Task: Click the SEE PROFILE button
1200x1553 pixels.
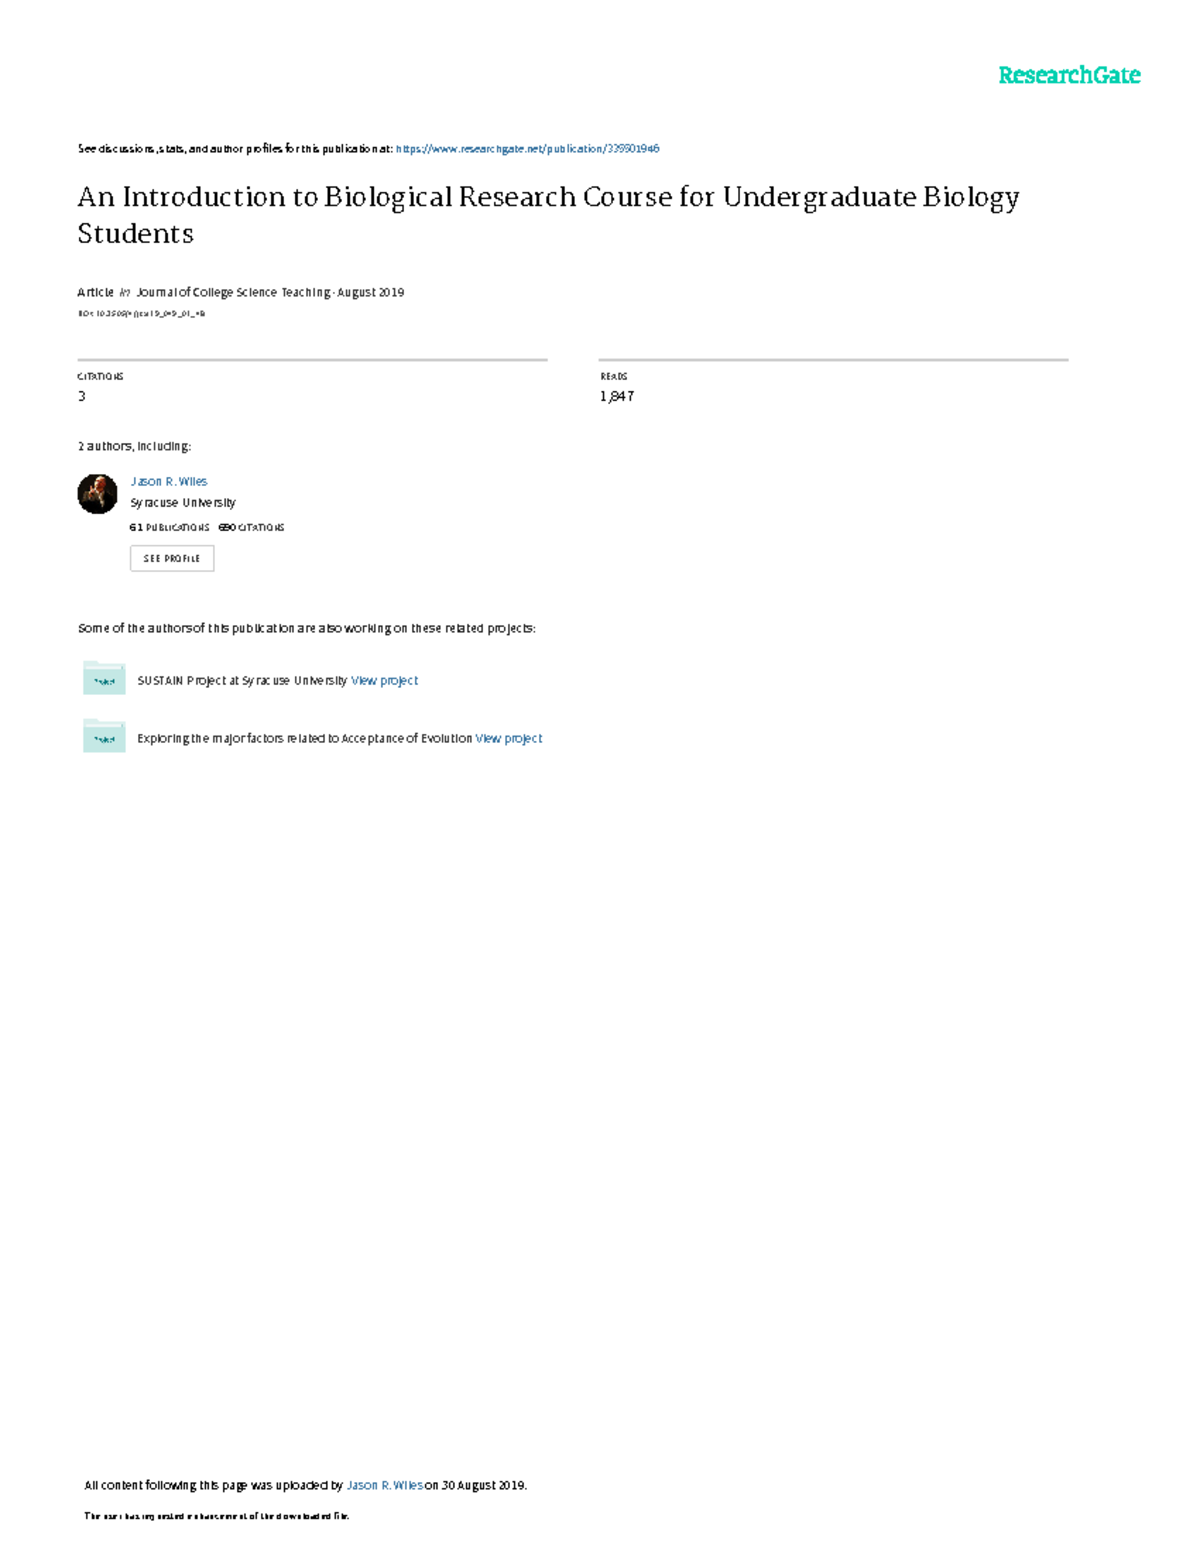Action: [172, 558]
